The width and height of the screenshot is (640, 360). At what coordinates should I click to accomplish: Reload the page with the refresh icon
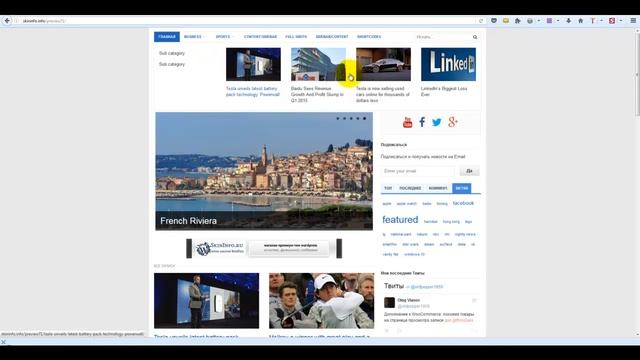pyautogui.click(x=481, y=21)
